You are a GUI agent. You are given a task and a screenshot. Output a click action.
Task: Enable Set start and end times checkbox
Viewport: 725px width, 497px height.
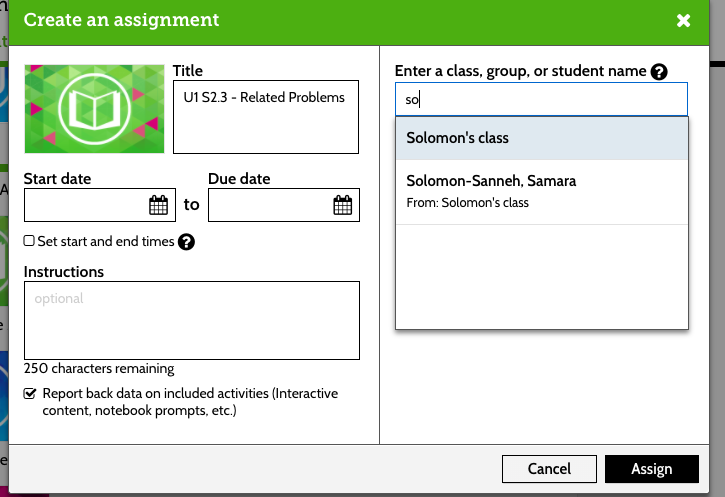29,241
